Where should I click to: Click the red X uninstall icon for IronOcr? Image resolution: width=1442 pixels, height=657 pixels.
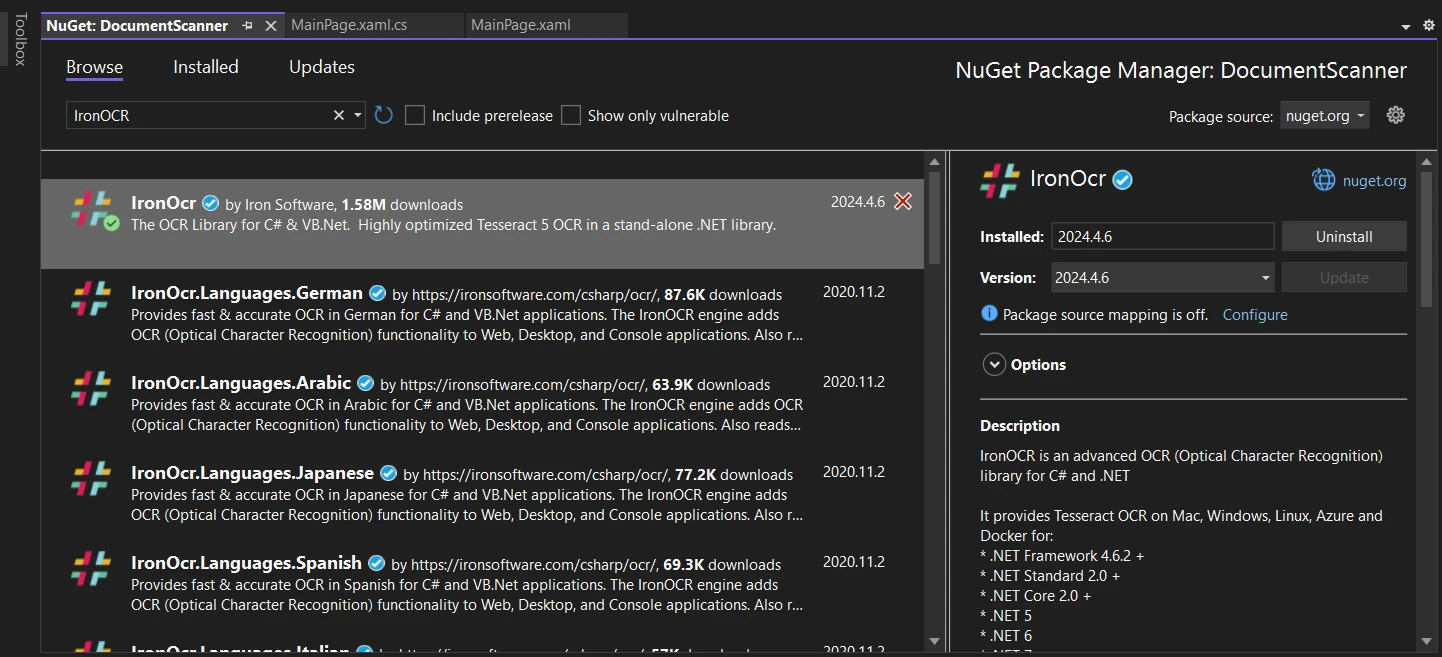tap(903, 202)
